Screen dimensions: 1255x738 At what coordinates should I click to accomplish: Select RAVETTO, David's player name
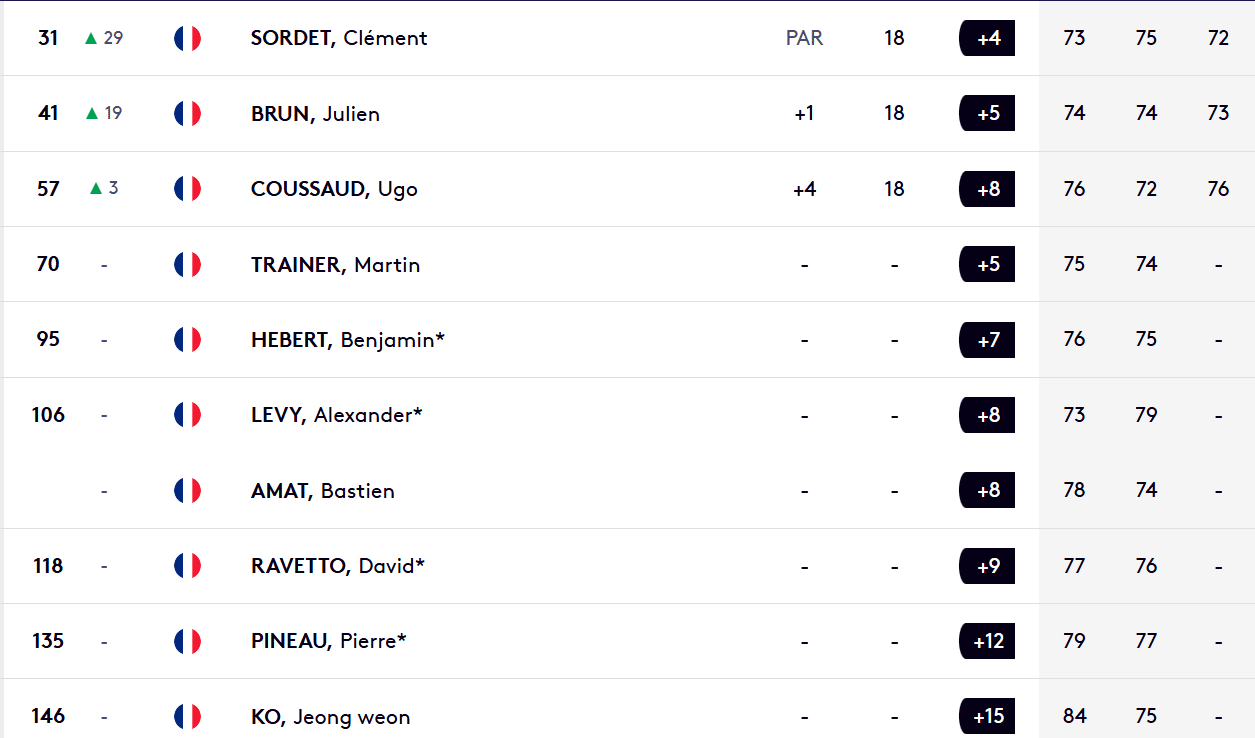pyautogui.click(x=338, y=566)
